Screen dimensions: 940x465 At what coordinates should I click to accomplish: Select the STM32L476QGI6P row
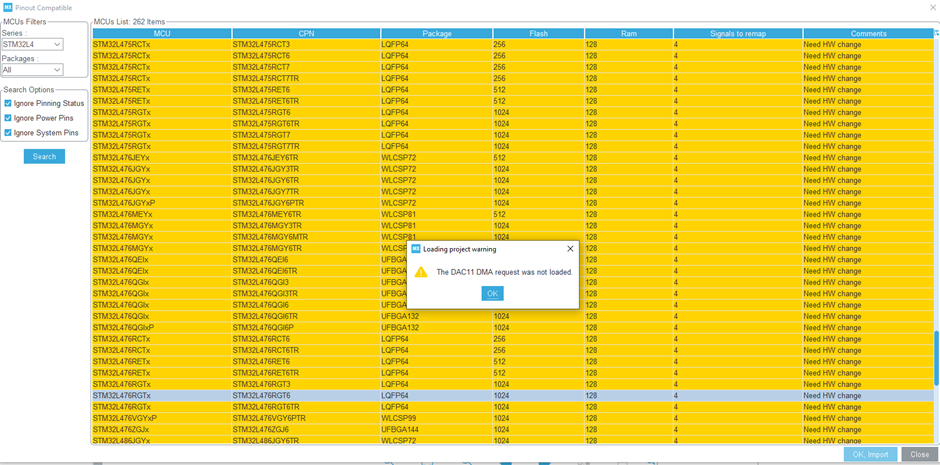513,328
